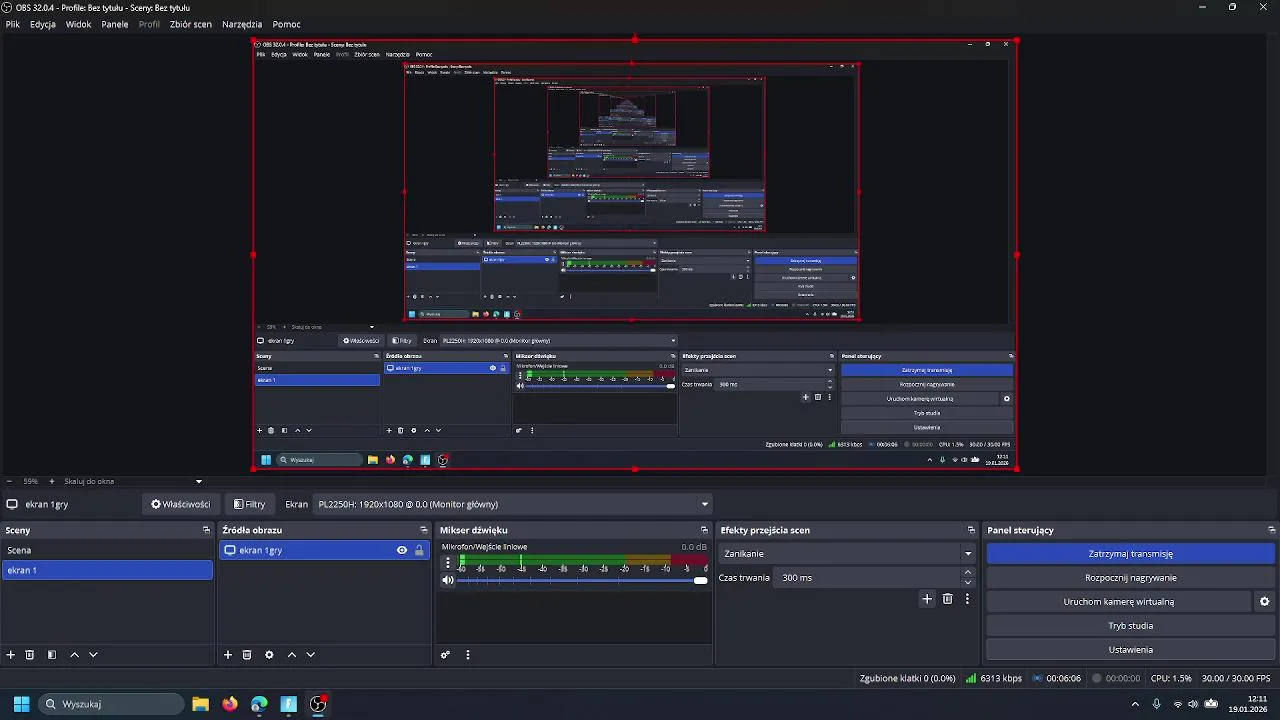This screenshot has height=720, width=1280.
Task: Click Filtry button in source toolbar
Action: click(249, 504)
